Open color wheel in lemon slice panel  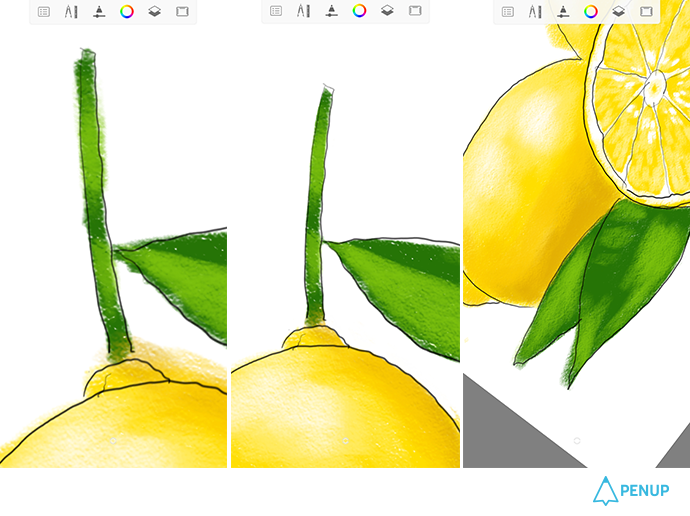click(x=591, y=11)
